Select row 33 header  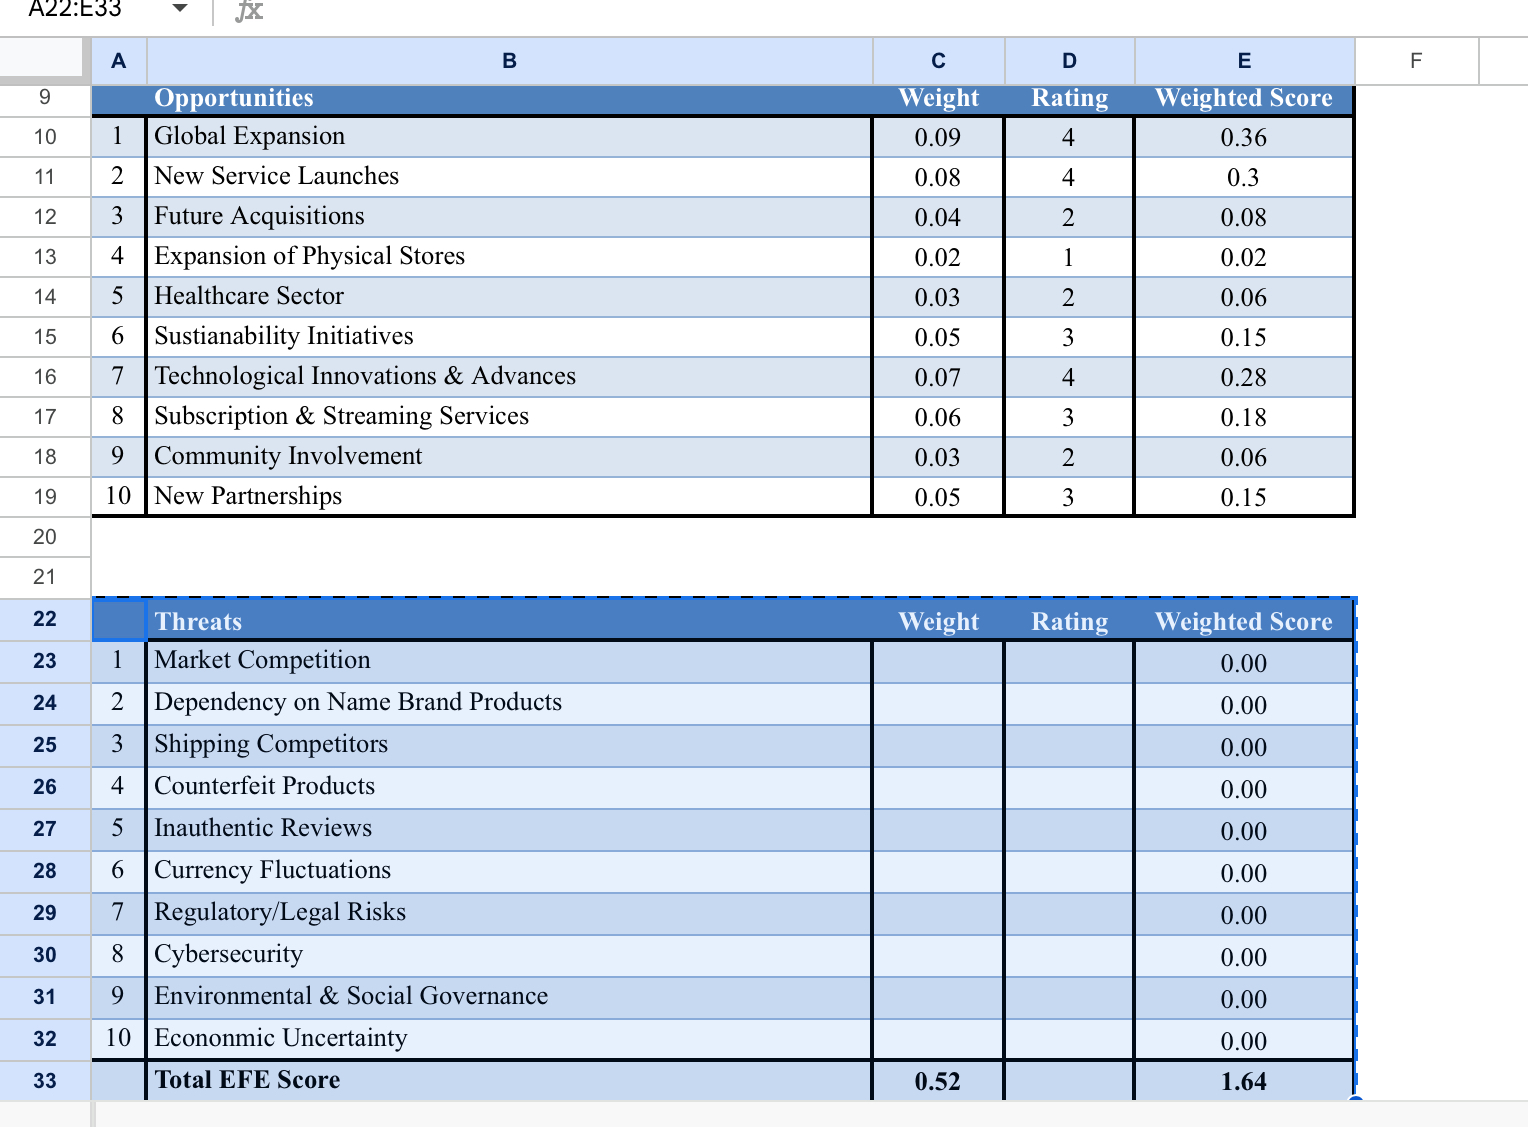[44, 1081]
